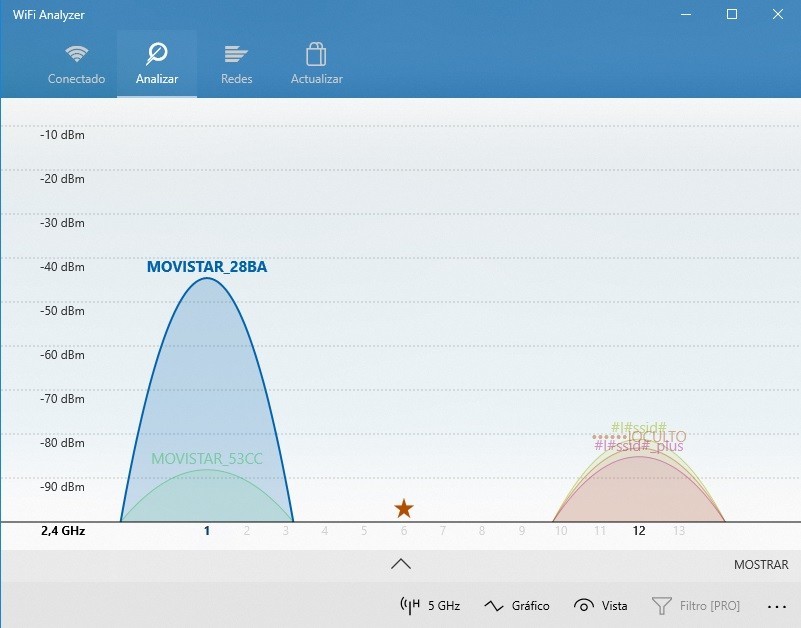Click the #!#ssid#_plus network label

click(639, 446)
